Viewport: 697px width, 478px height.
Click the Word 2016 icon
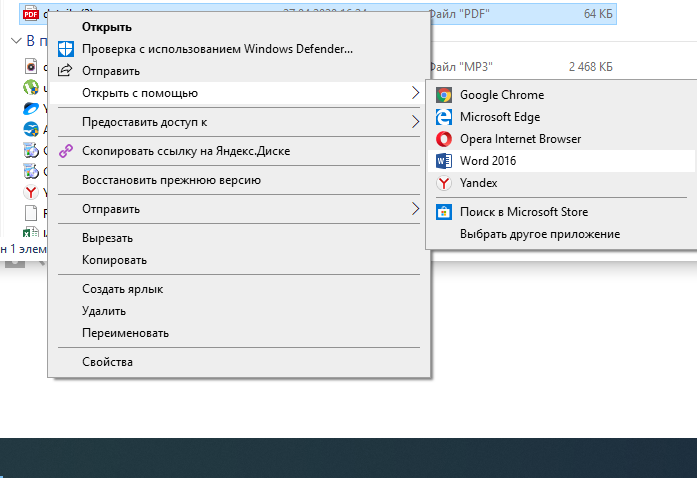pos(444,161)
